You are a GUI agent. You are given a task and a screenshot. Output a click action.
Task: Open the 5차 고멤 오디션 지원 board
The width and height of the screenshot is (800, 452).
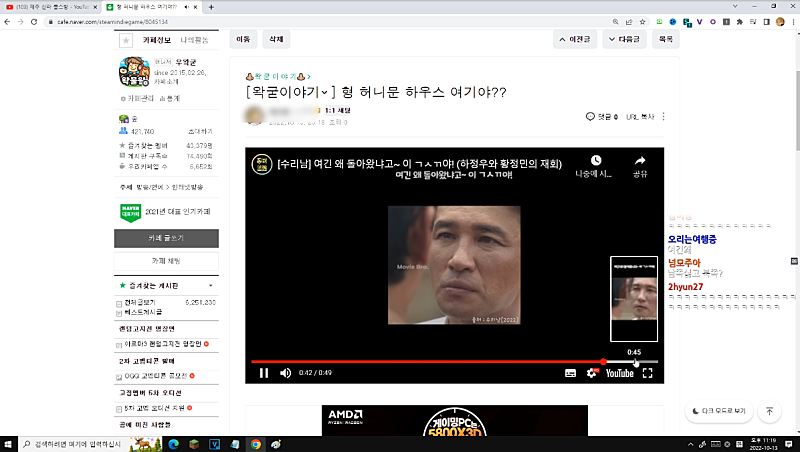click(x=155, y=408)
